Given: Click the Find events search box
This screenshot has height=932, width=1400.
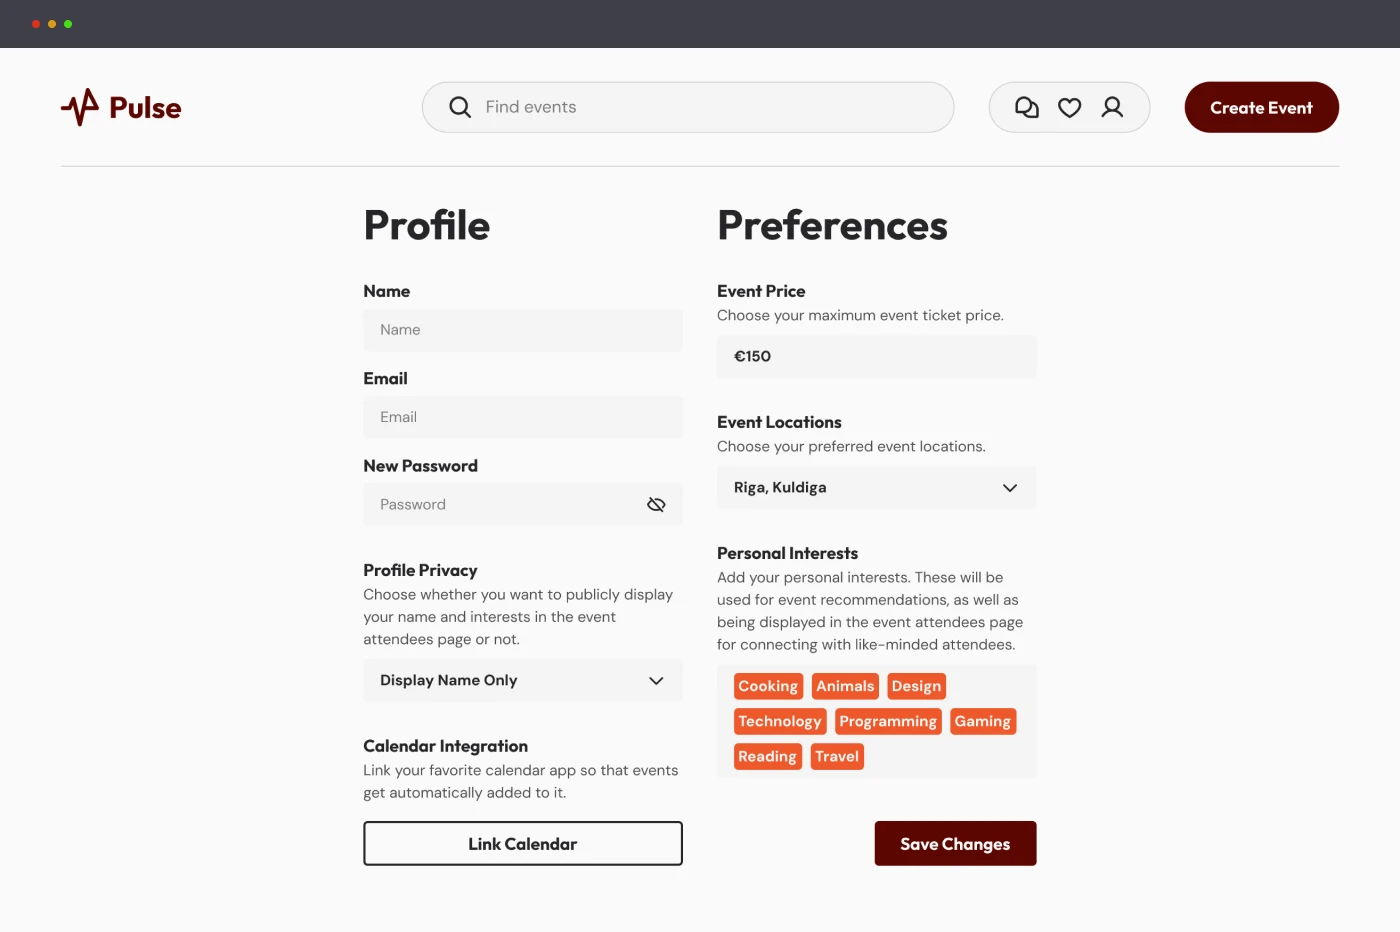Looking at the screenshot, I should (700, 107).
